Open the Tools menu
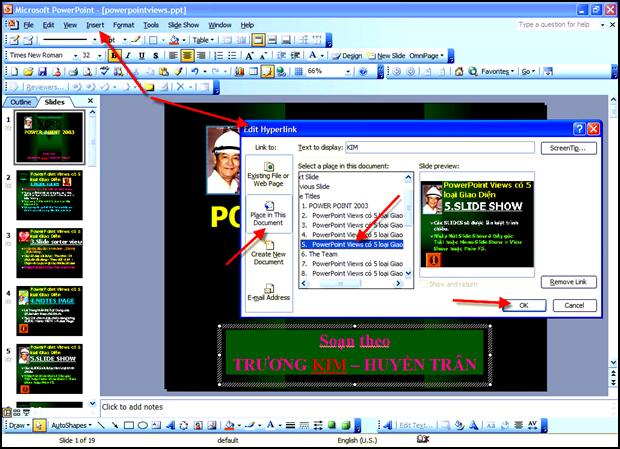 pyautogui.click(x=151, y=25)
